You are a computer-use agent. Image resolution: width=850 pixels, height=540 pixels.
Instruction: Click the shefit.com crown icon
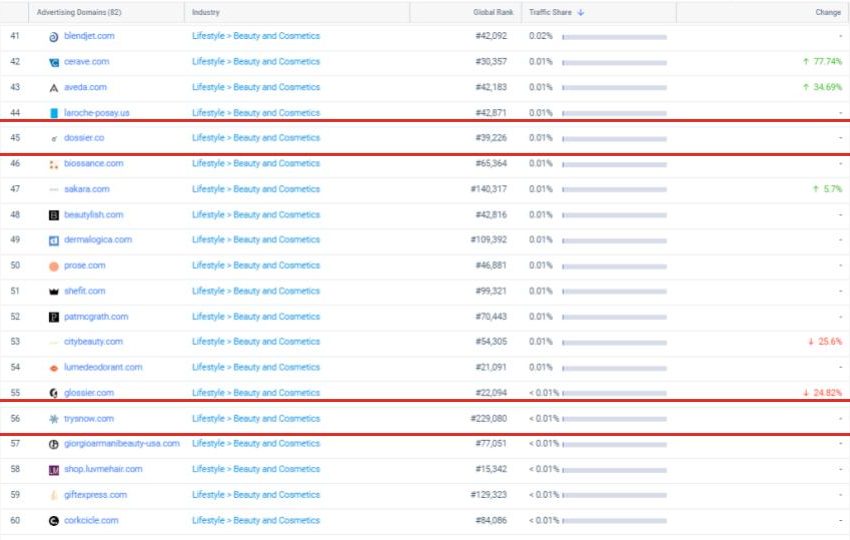click(54, 292)
